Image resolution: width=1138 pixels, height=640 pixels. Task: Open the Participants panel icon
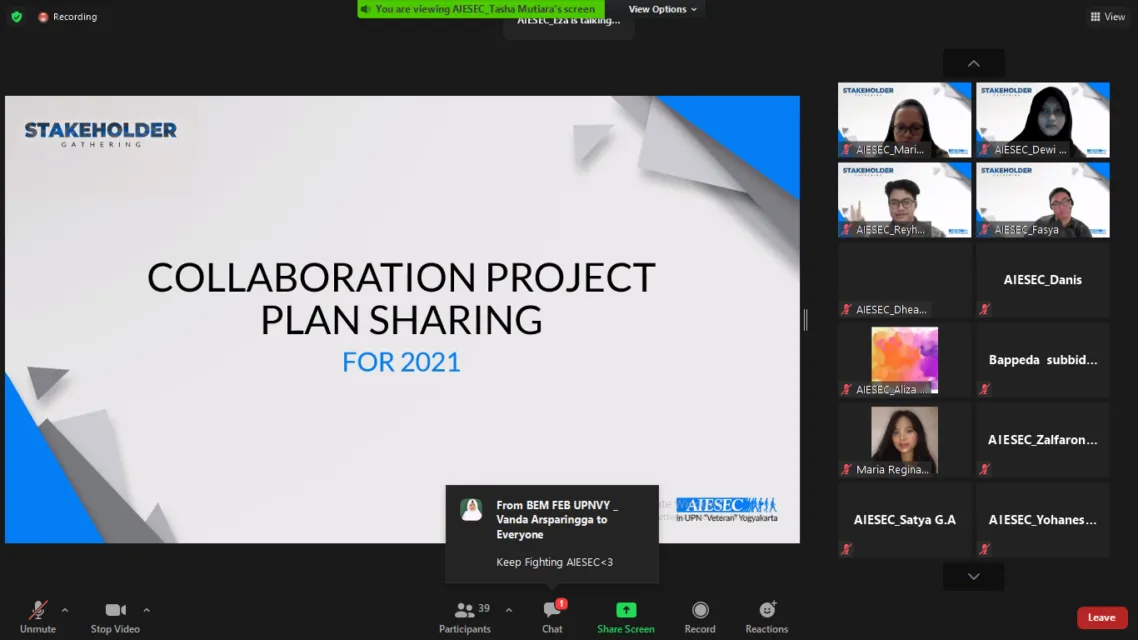tap(464, 610)
